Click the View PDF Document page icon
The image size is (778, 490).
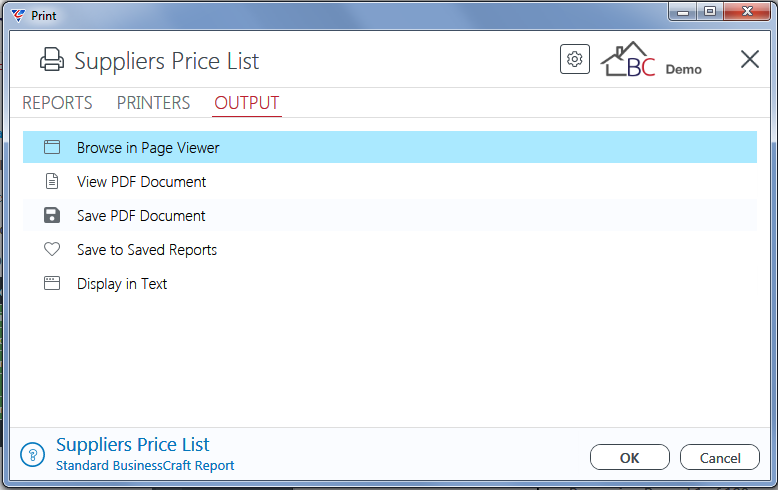(52, 181)
